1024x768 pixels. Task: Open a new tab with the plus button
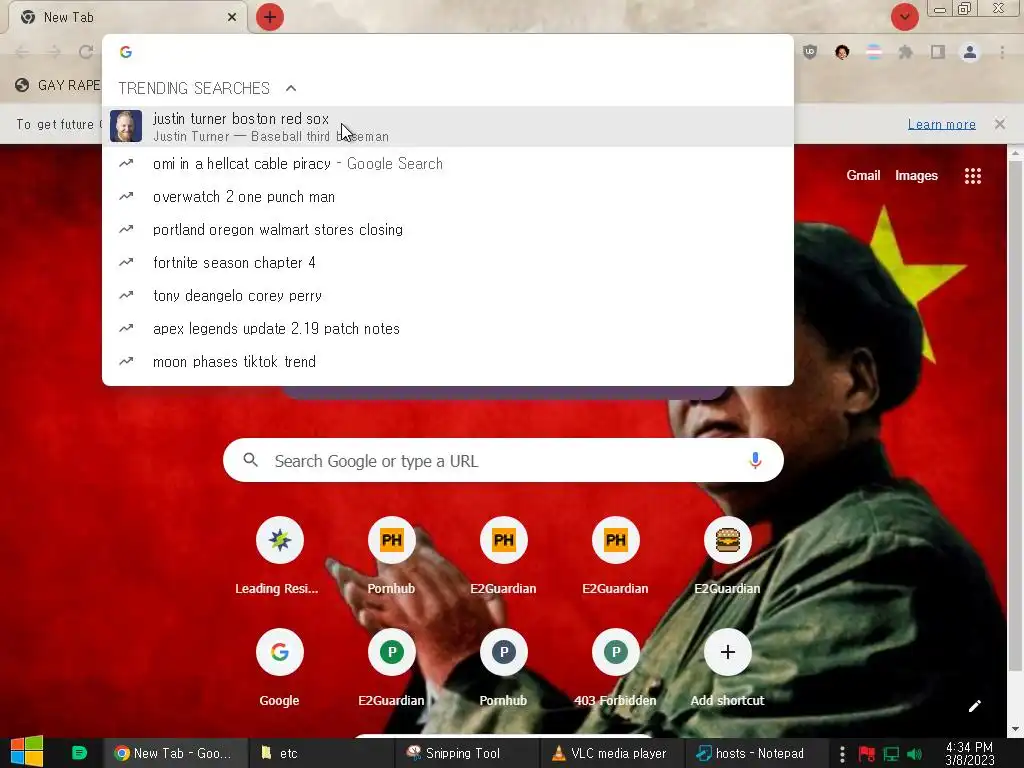pyautogui.click(x=270, y=17)
